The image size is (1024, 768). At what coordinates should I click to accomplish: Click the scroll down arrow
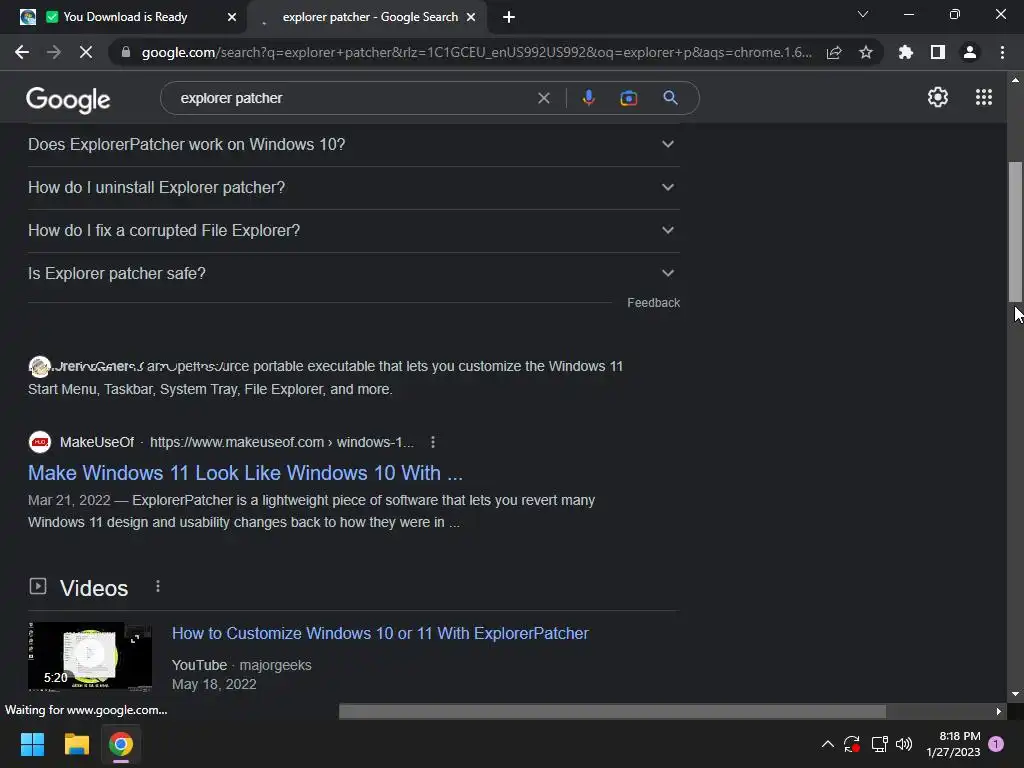[1015, 694]
